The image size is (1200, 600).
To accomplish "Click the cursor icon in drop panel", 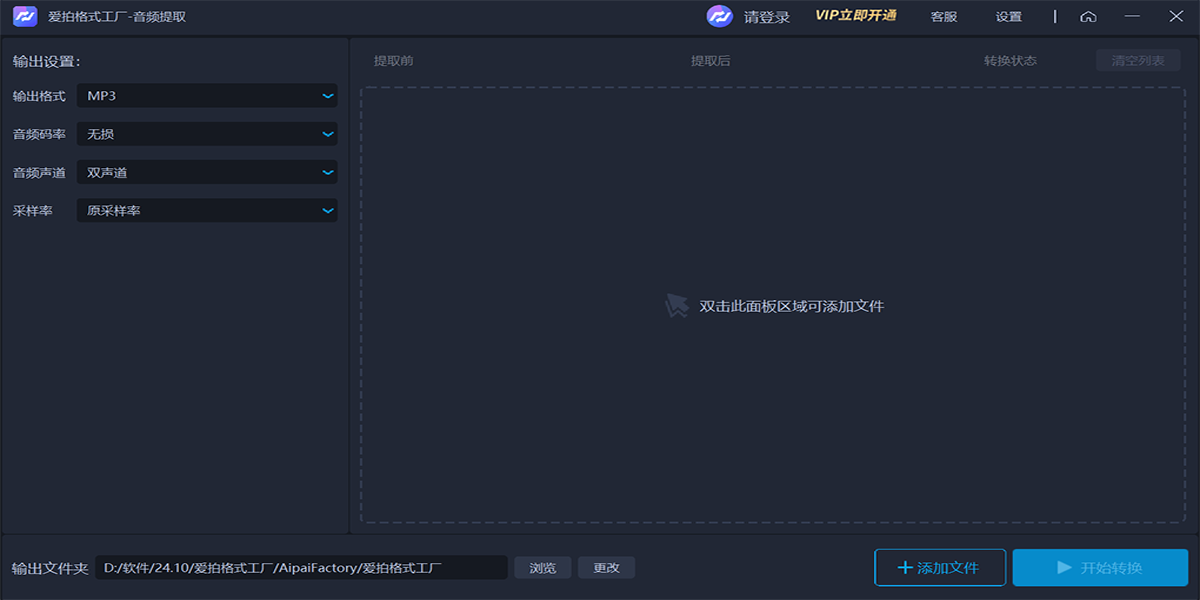I will (677, 306).
